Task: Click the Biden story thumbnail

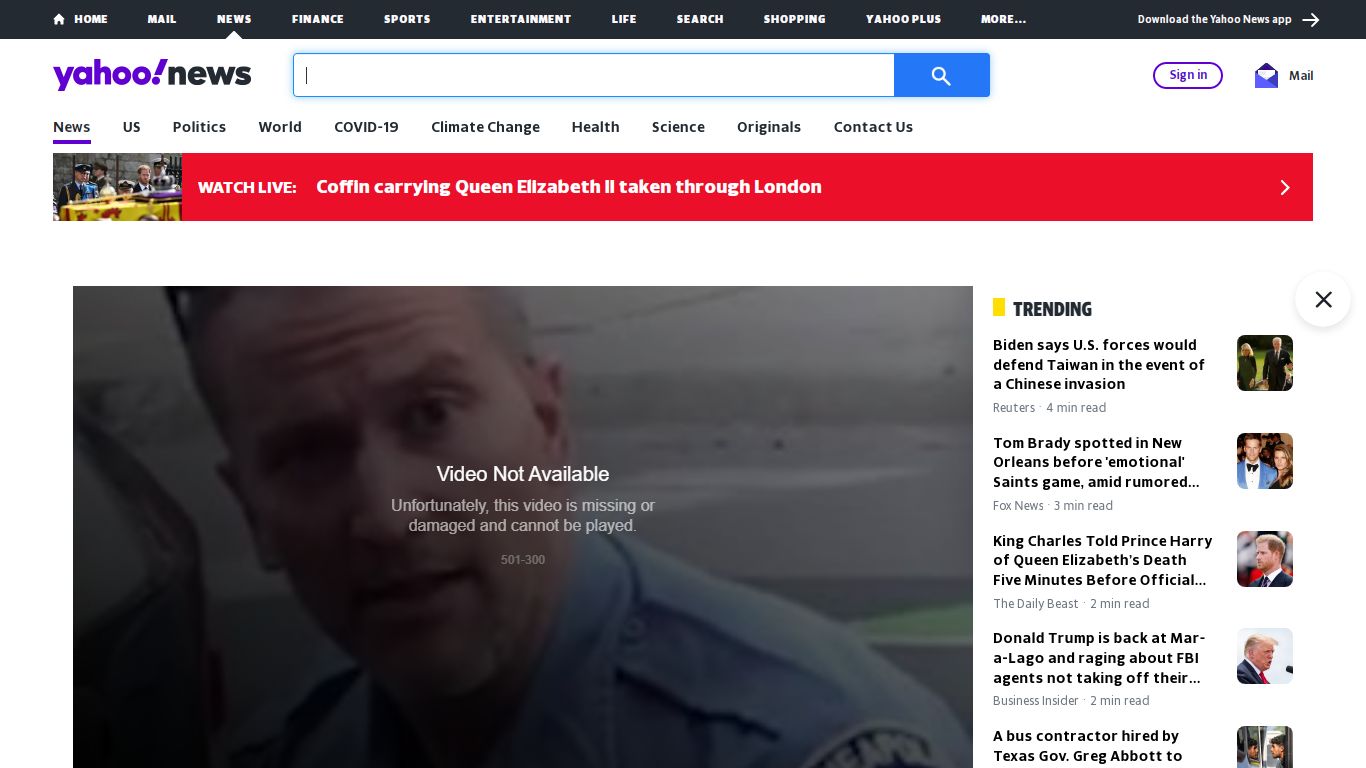Action: tap(1265, 363)
